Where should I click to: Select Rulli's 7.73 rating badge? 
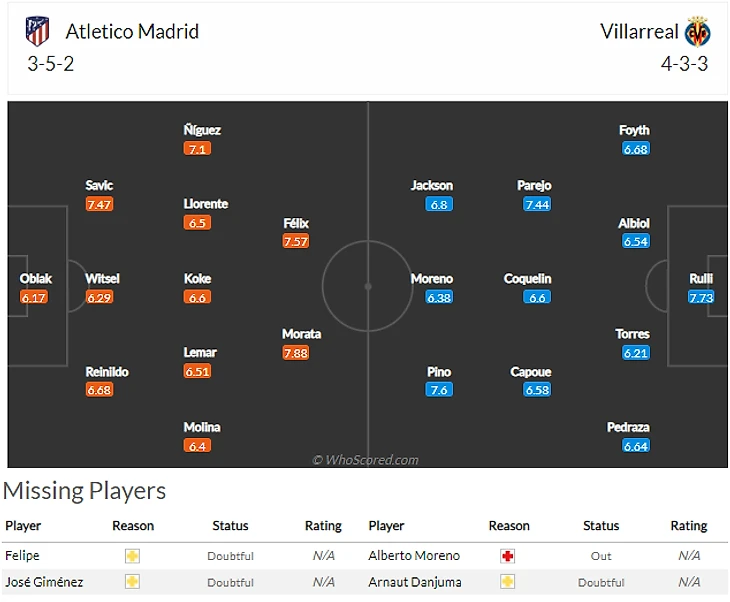click(x=701, y=297)
